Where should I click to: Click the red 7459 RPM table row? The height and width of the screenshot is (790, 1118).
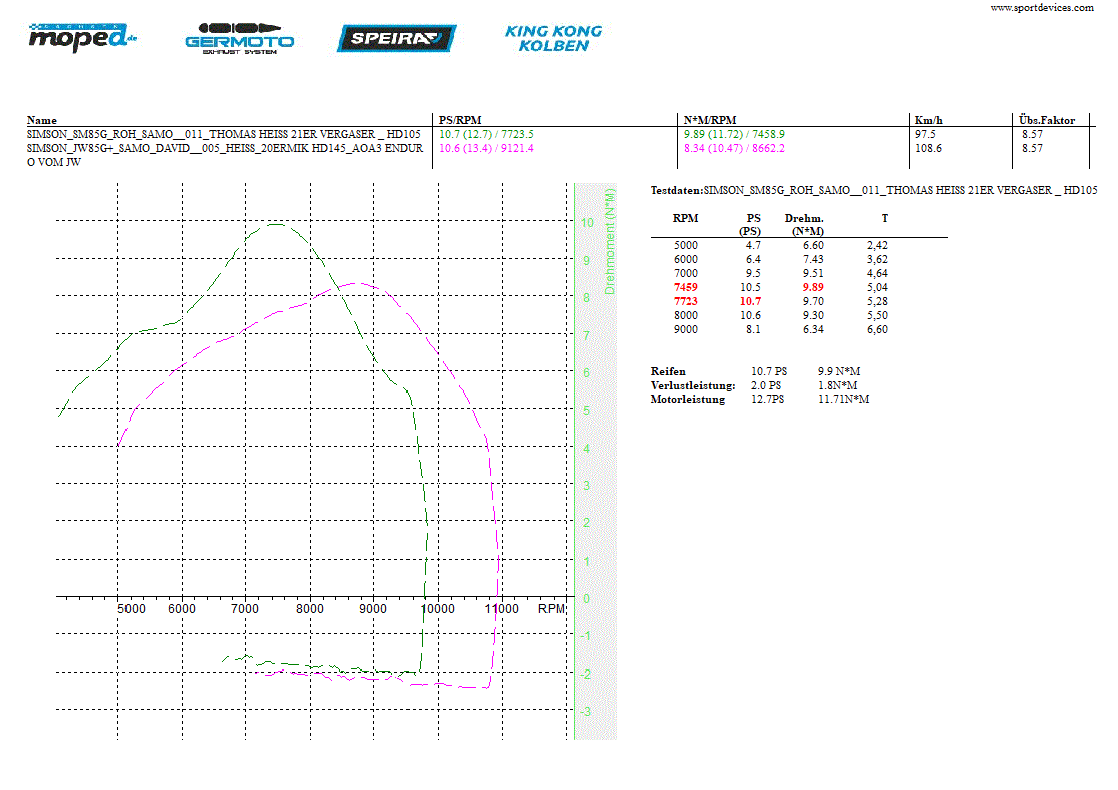[686, 287]
